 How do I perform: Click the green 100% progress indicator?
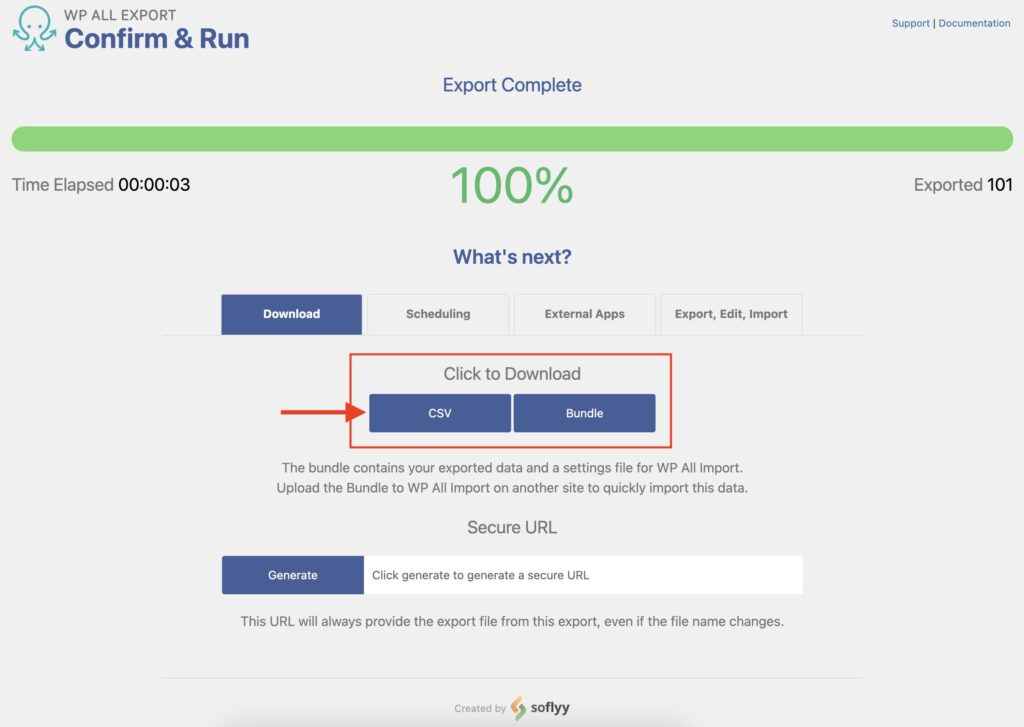tap(512, 185)
